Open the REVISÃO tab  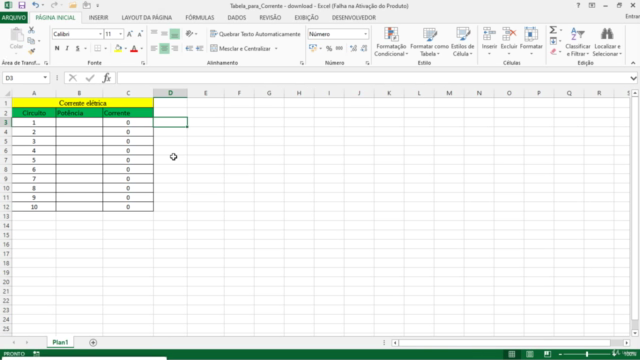[x=270, y=18]
